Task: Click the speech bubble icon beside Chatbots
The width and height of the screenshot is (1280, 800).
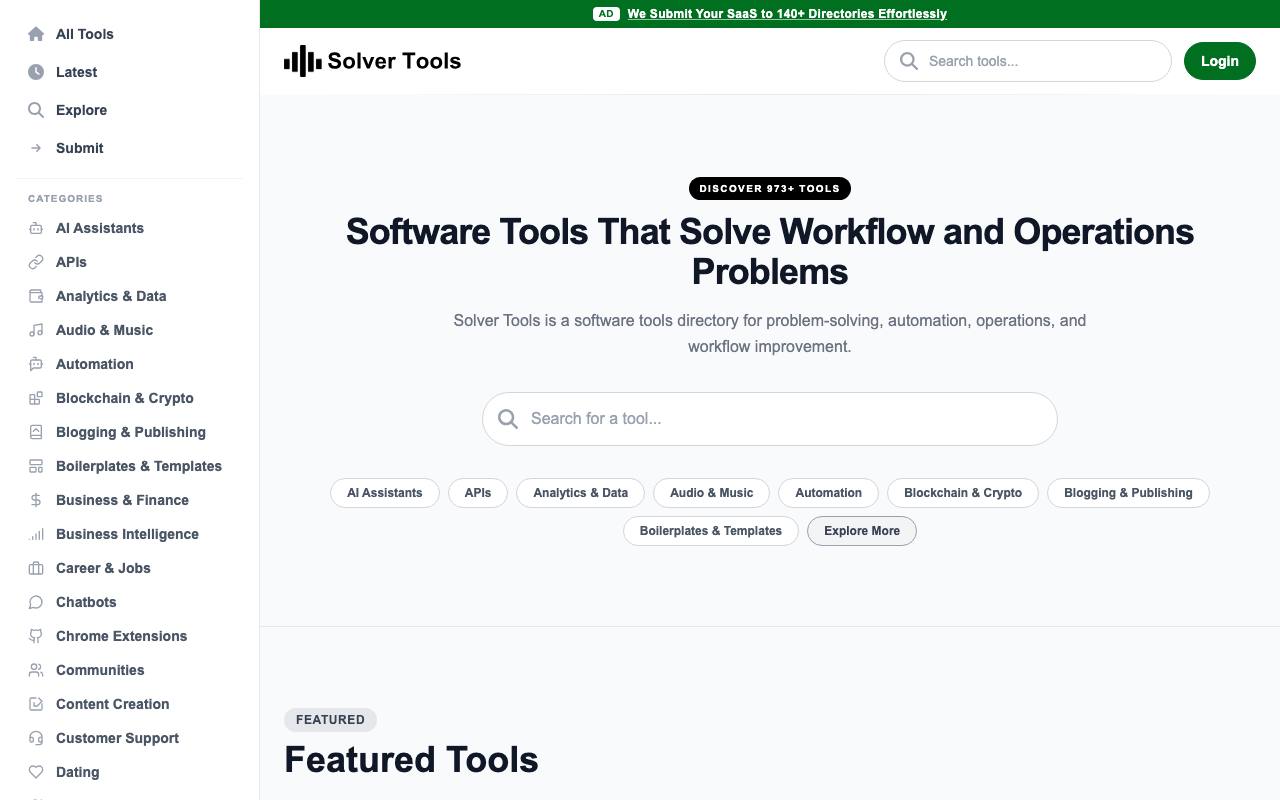Action: [x=36, y=602]
